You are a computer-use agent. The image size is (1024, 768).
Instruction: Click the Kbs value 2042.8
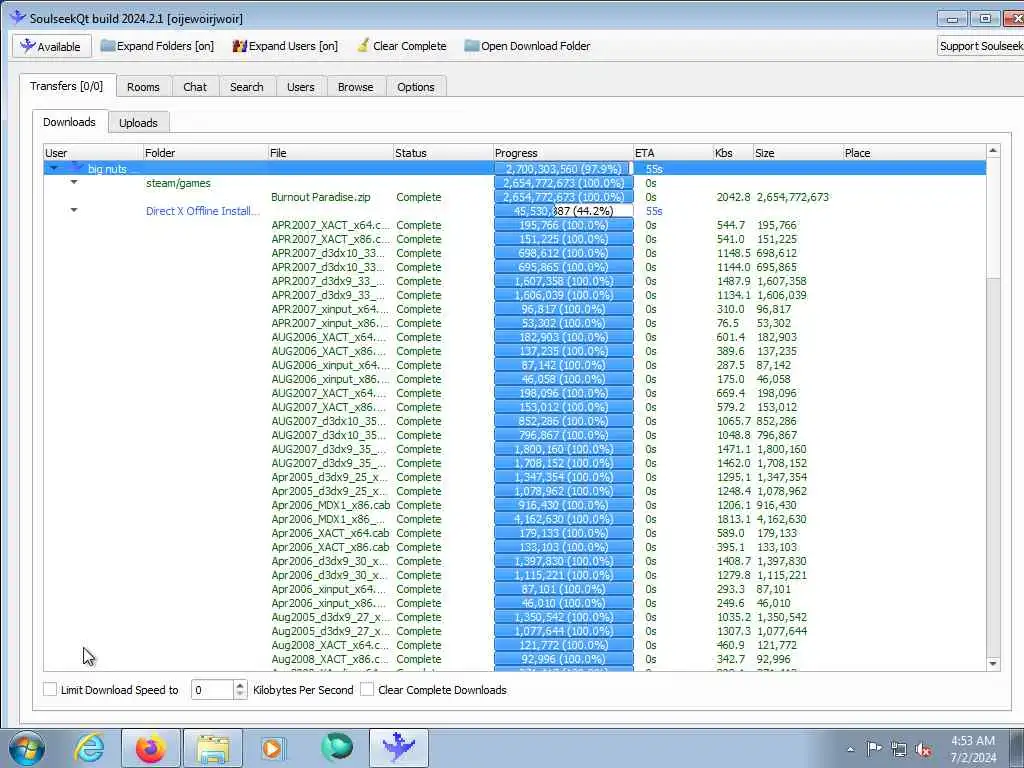point(733,197)
